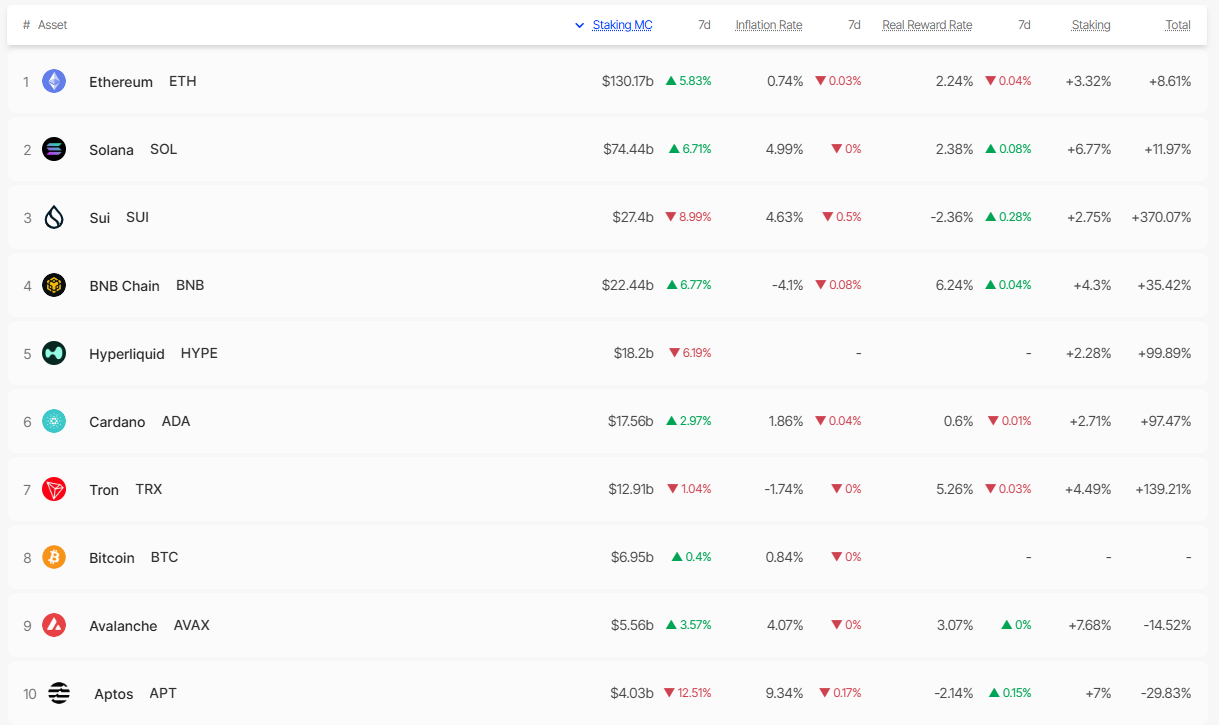Click the Solana logo icon
This screenshot has width=1219, height=725.
54,149
